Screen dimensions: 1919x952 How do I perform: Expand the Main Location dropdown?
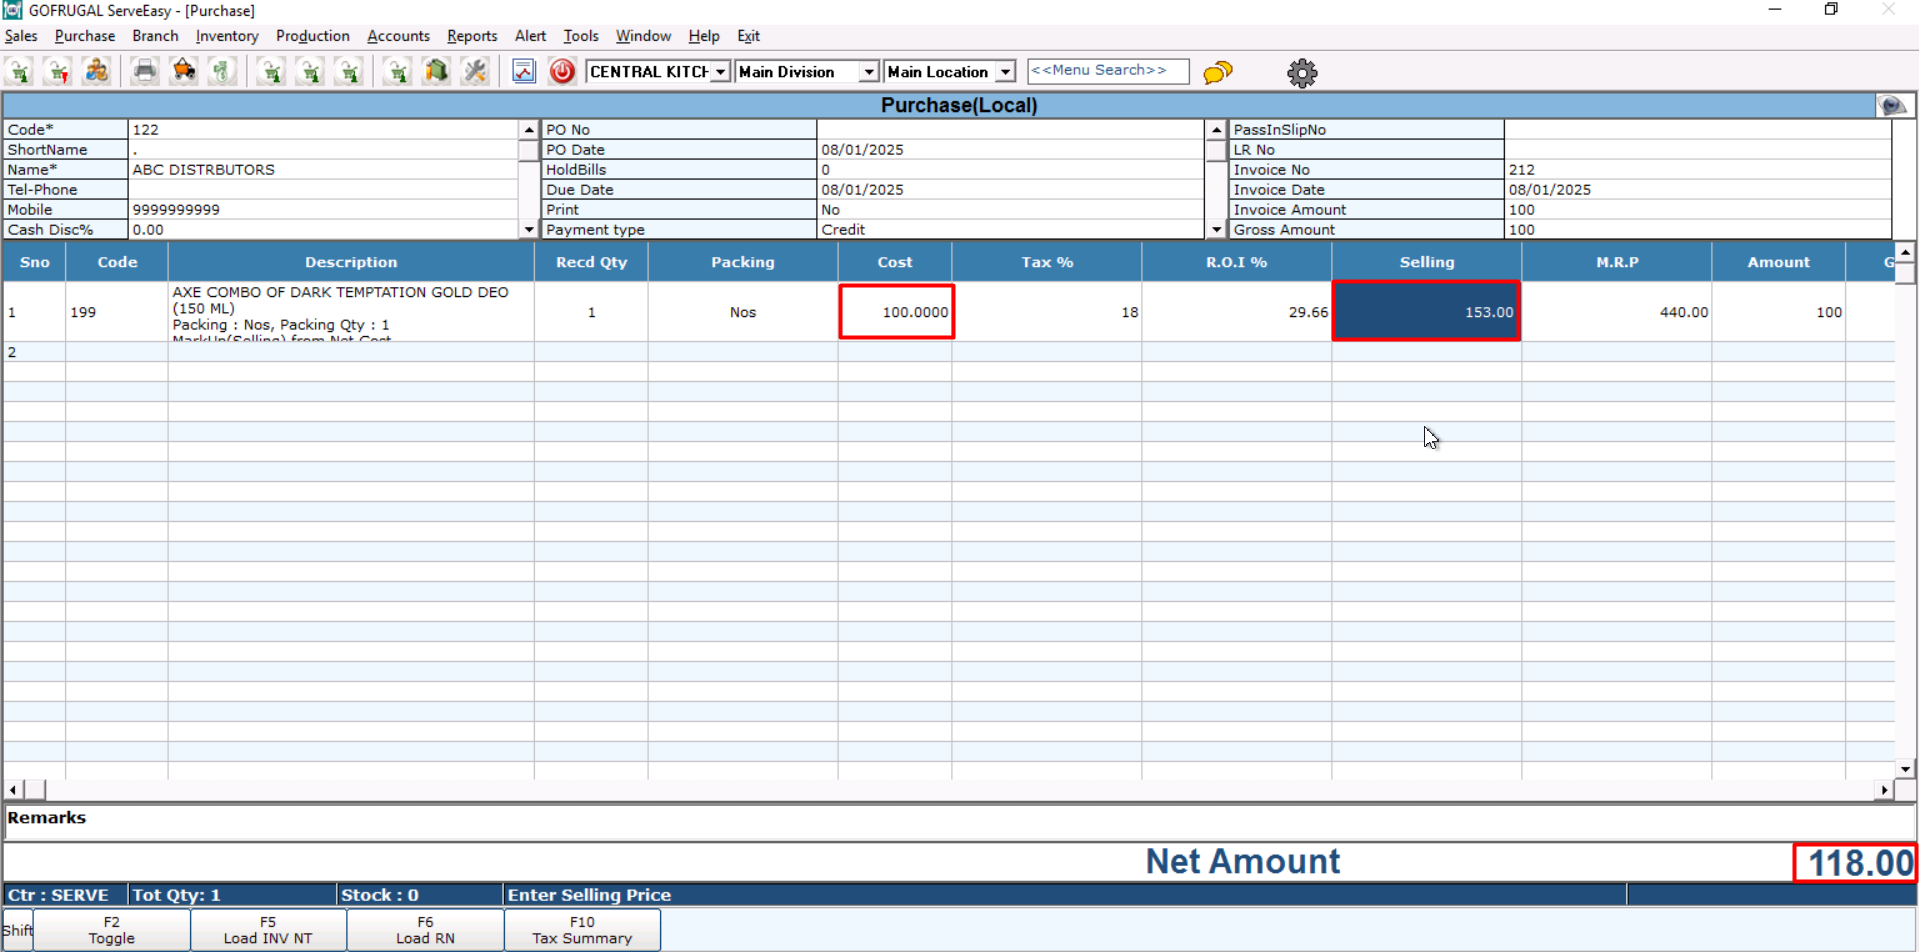(1006, 72)
